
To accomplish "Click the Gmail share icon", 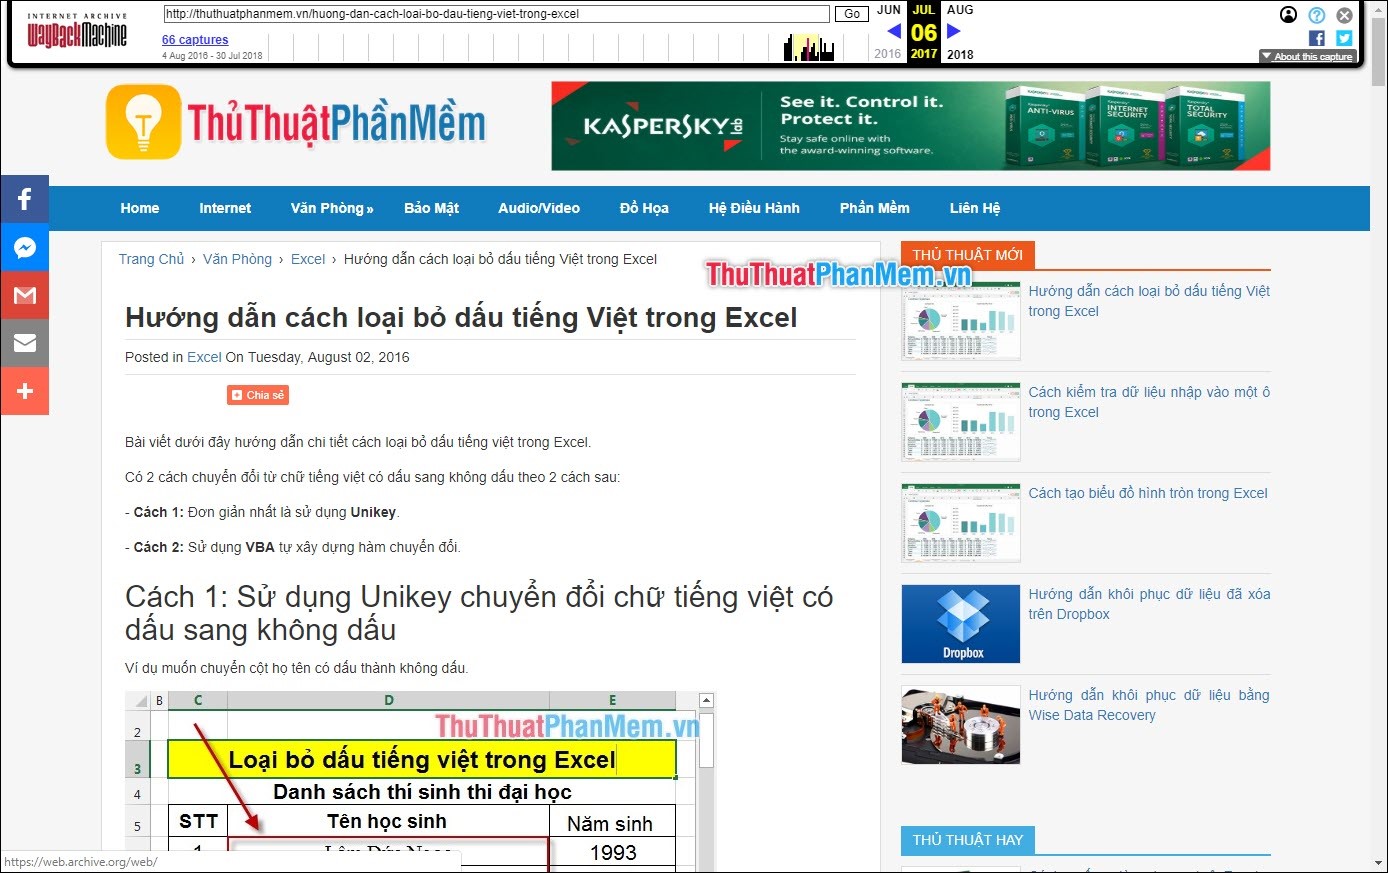I will [25, 295].
